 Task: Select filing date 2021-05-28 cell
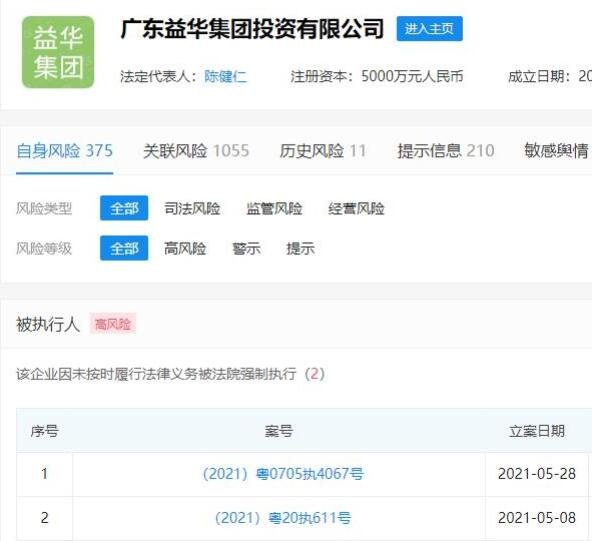pos(537,474)
